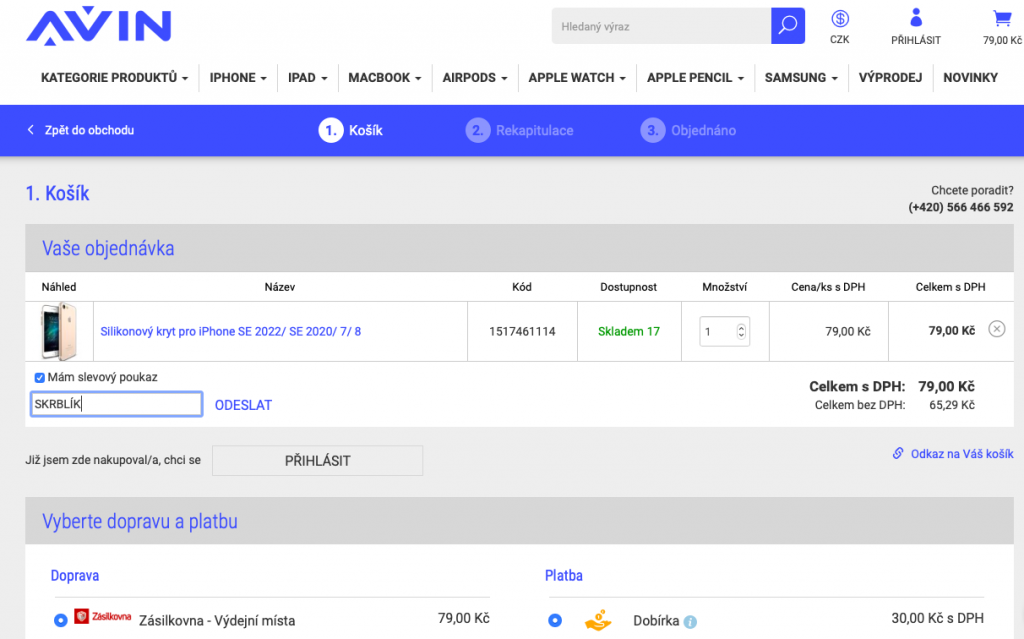Open the iPad menu dropdown
The height and width of the screenshot is (639, 1024).
tap(308, 78)
